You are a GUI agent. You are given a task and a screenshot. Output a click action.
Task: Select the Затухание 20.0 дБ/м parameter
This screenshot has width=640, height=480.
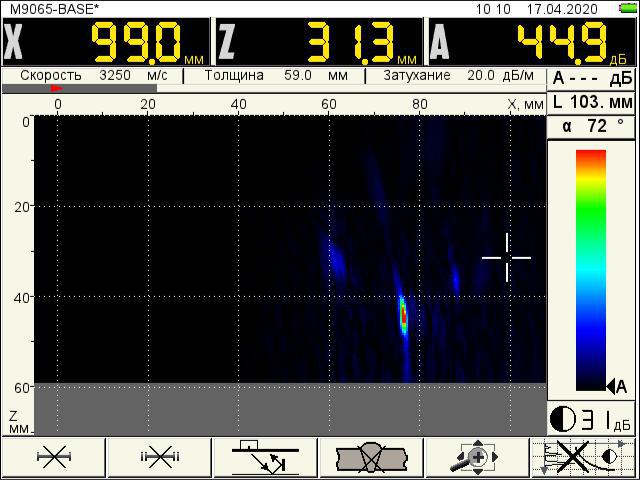click(456, 75)
